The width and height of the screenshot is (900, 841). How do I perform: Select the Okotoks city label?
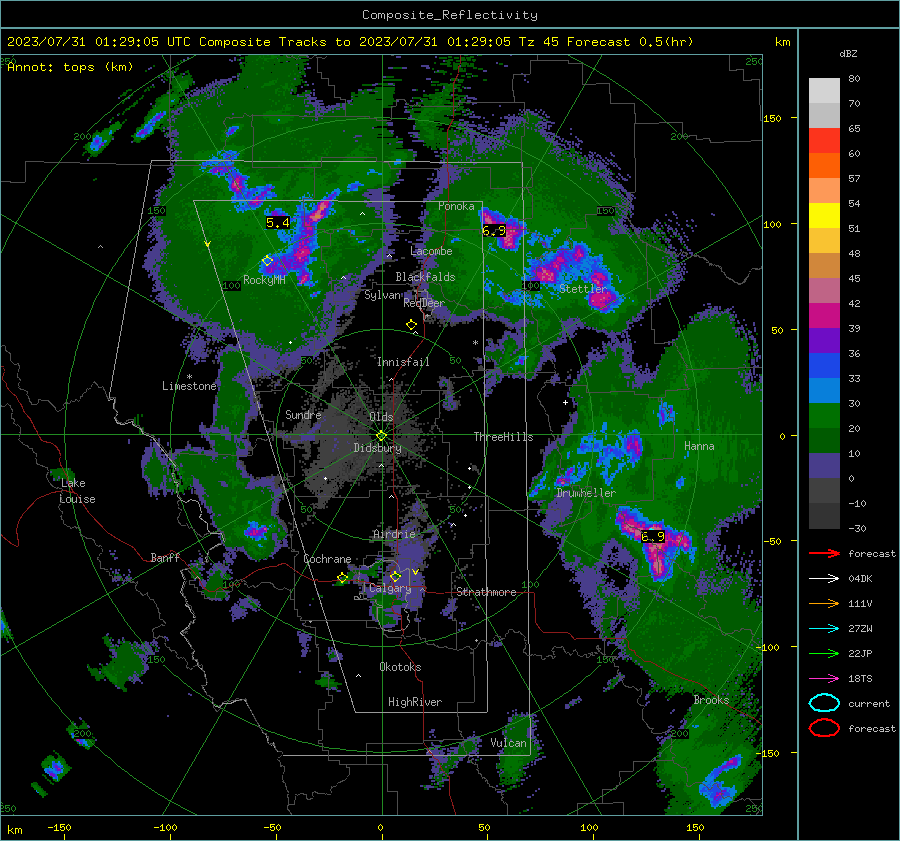(x=400, y=667)
